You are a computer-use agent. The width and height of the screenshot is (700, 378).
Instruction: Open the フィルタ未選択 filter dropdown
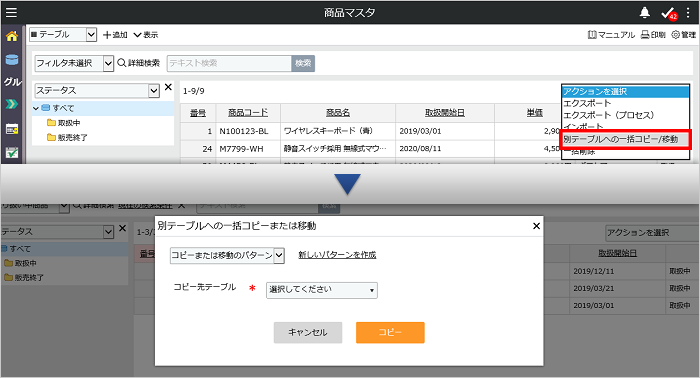pyautogui.click(x=74, y=63)
